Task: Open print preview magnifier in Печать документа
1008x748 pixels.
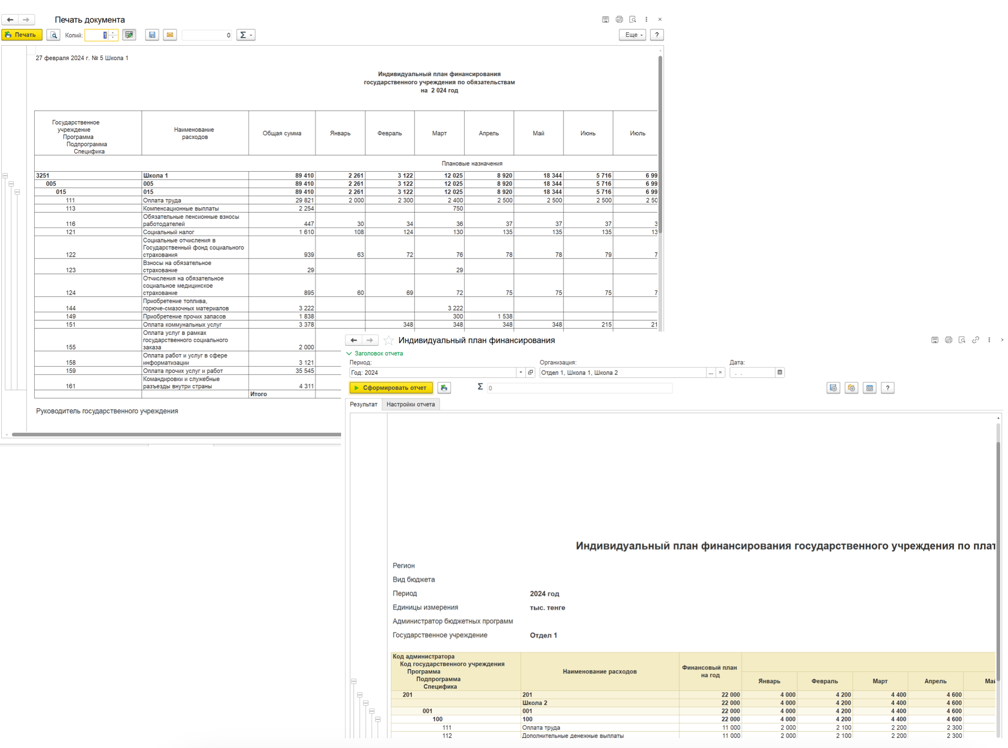Action: (x=54, y=35)
